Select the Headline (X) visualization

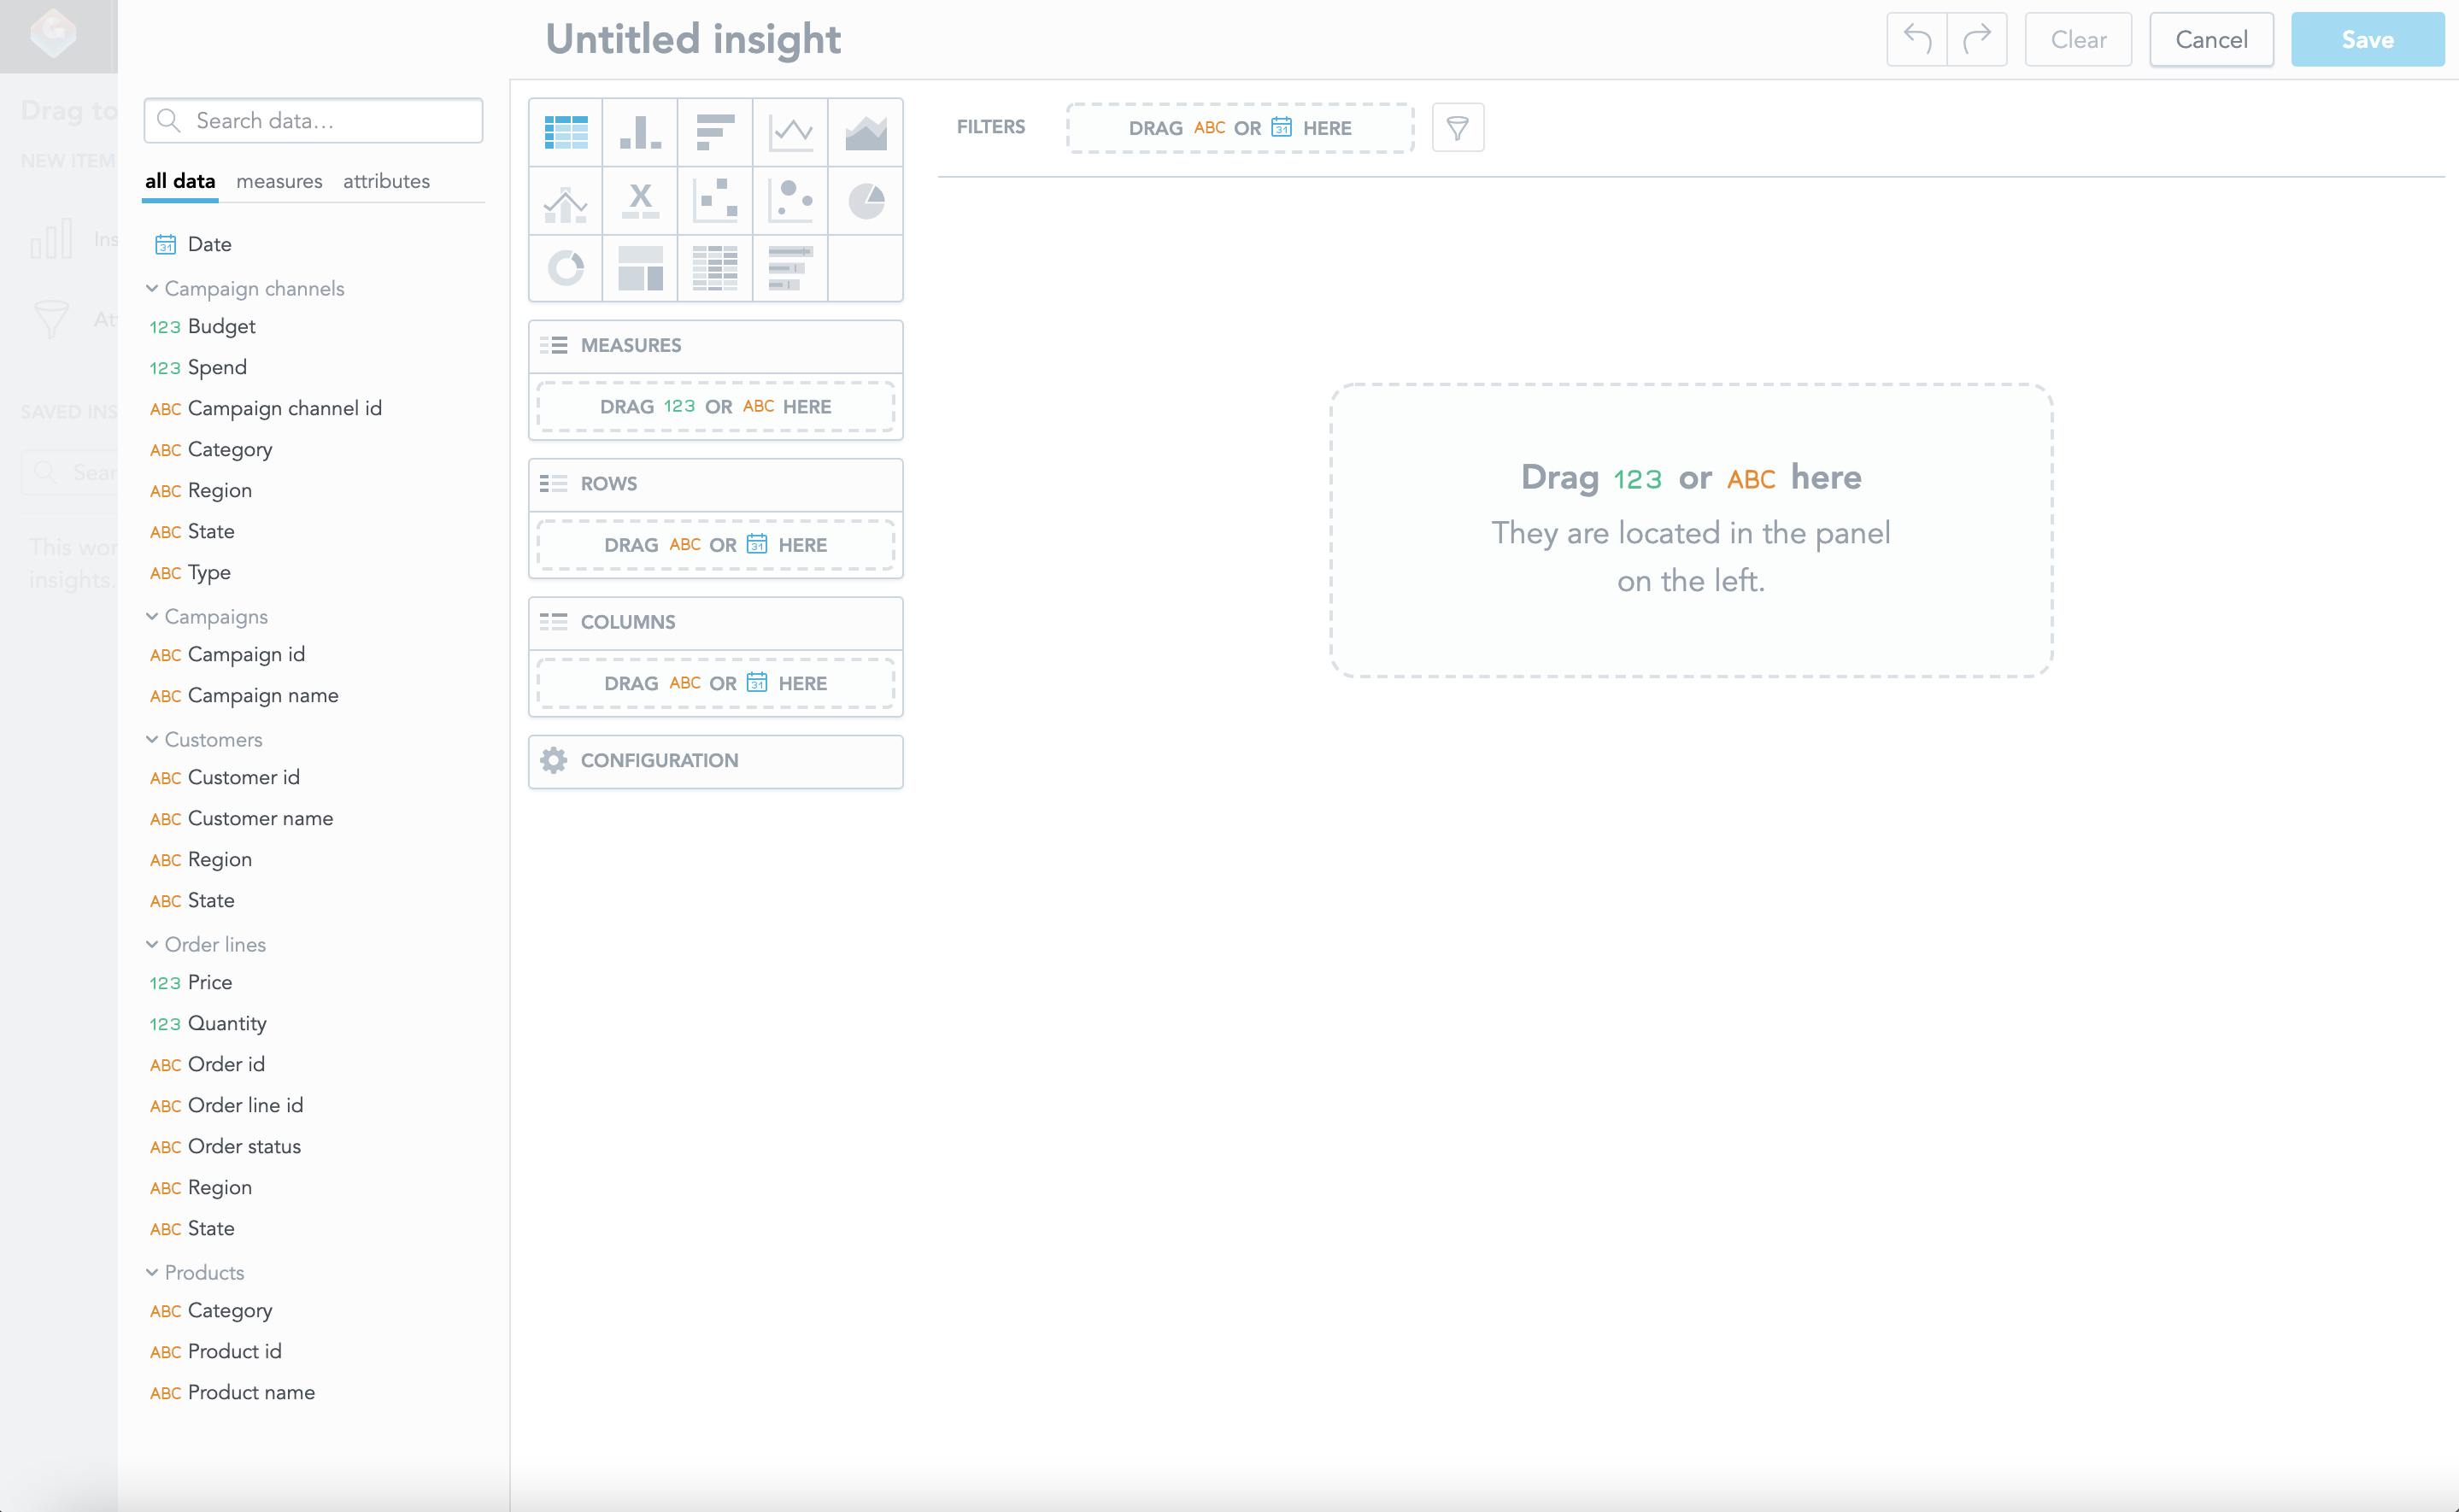point(640,201)
